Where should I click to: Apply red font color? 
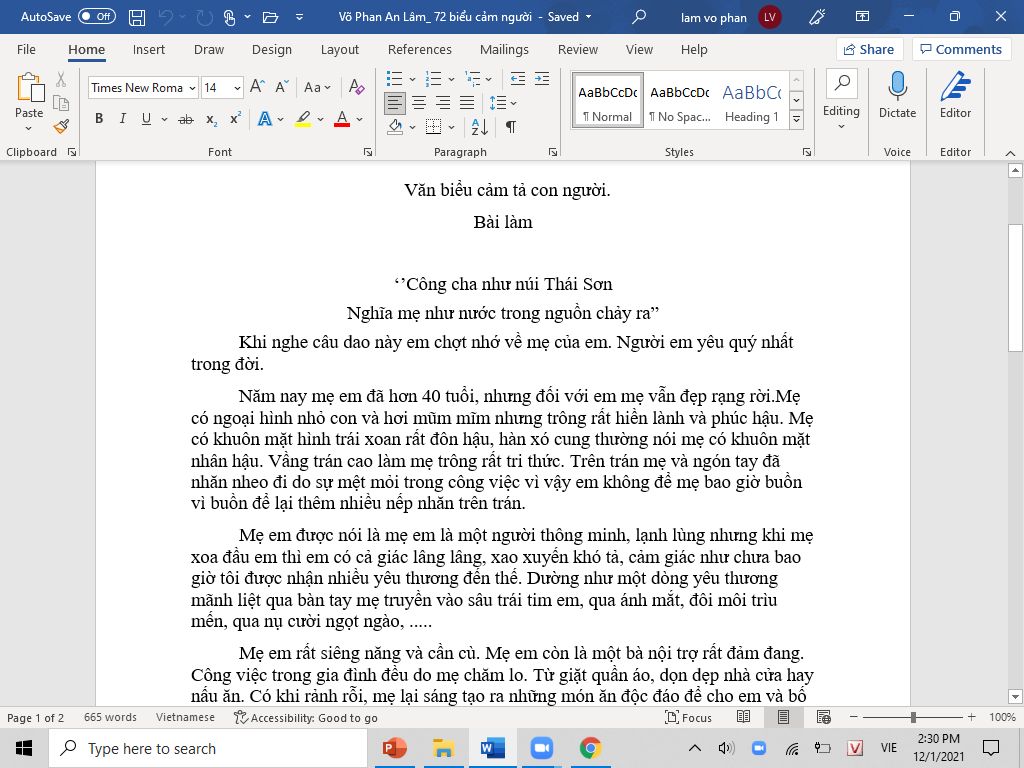[342, 119]
